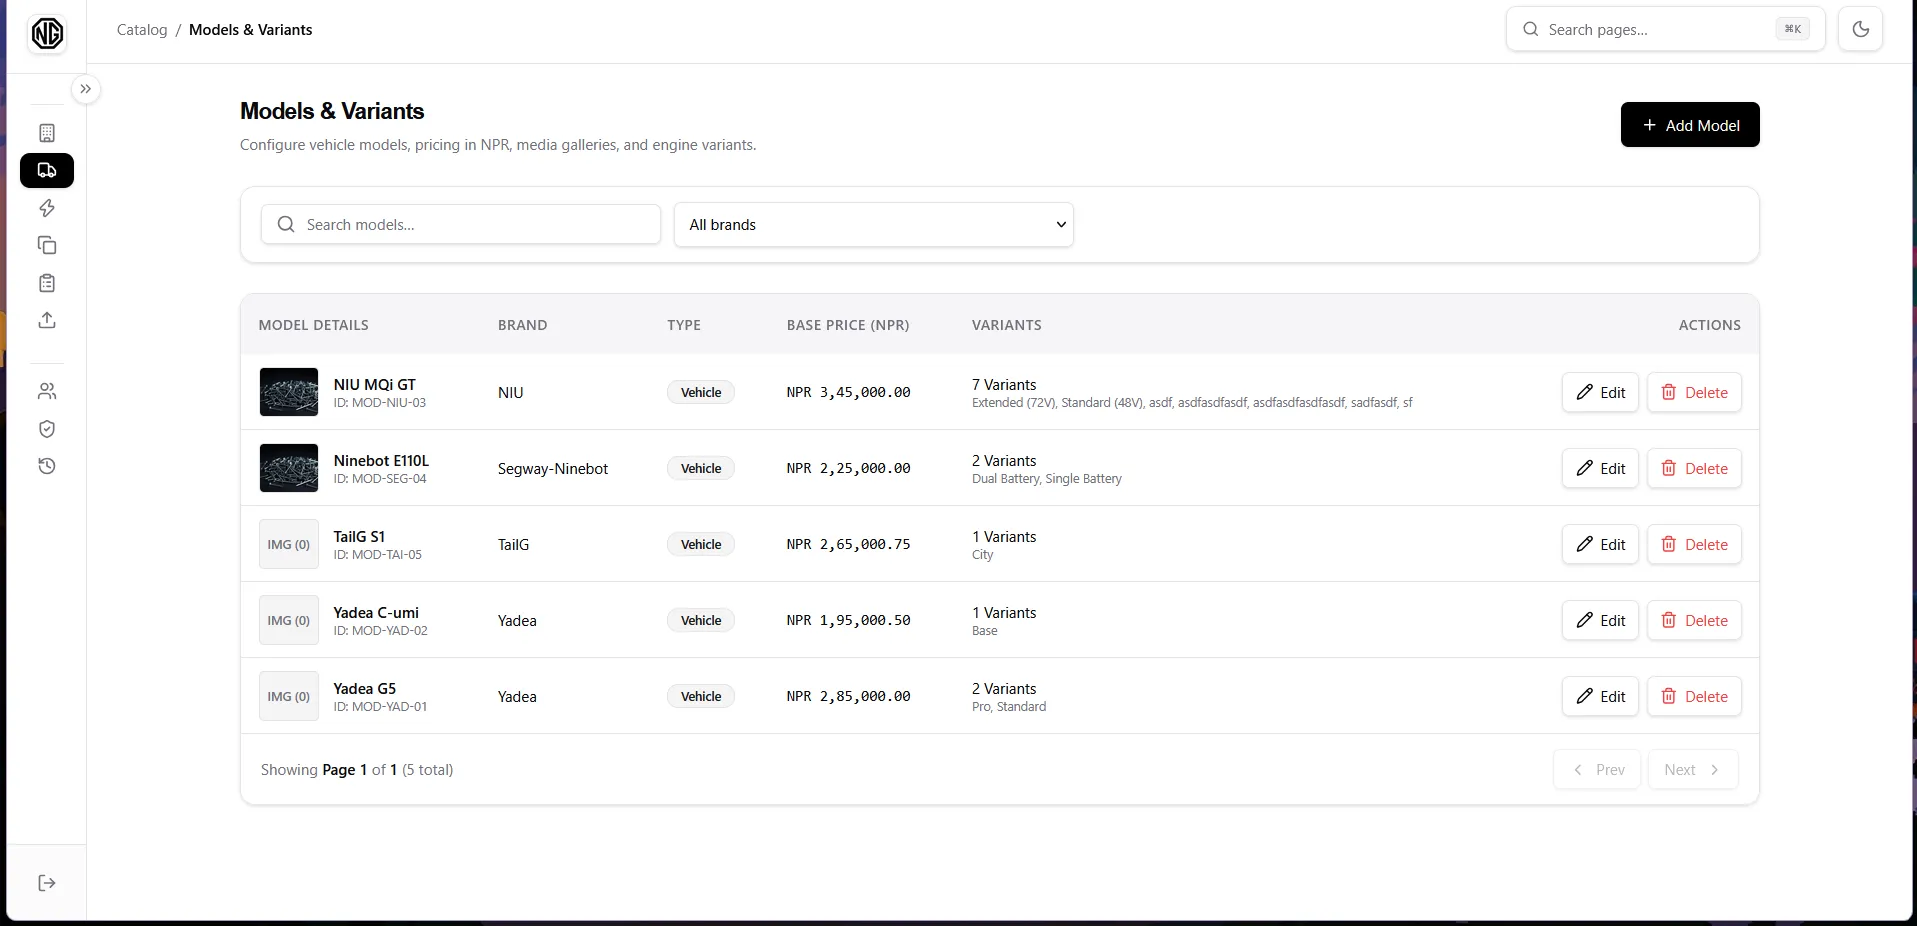Click the IMG (0) placeholder for Yadea G5
Screen dimensions: 1917x926
tap(289, 696)
